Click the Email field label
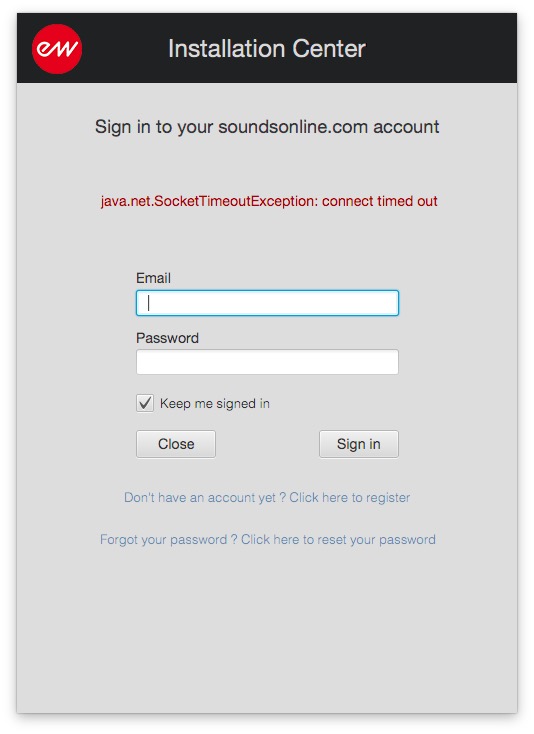The height and width of the screenshot is (734, 534). [x=153, y=278]
